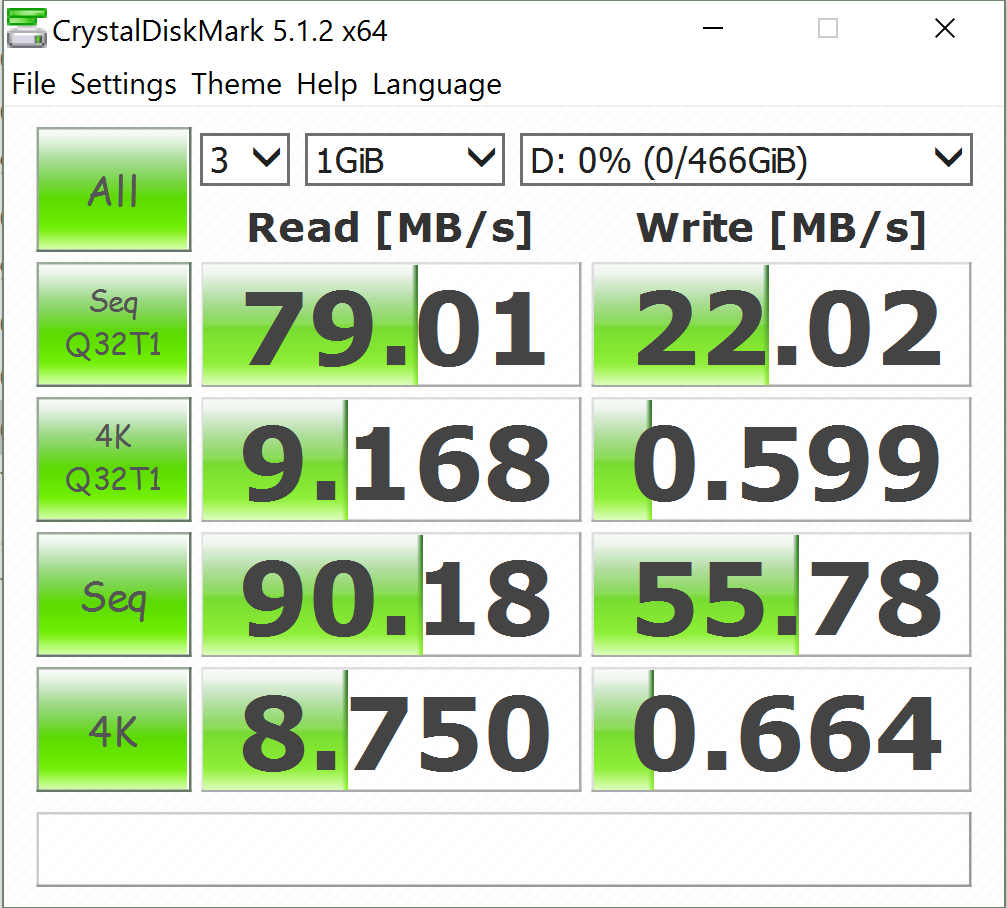Open the Theme menu
The width and height of the screenshot is (1007, 908).
click(x=236, y=85)
